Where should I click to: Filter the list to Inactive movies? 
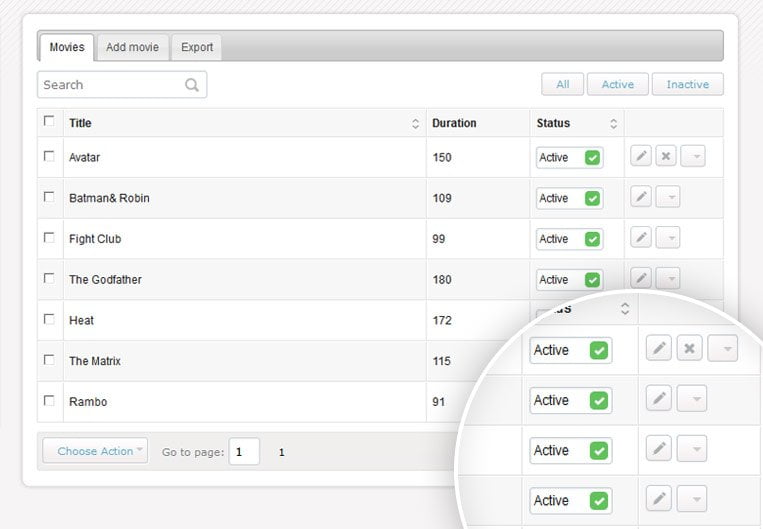point(688,84)
